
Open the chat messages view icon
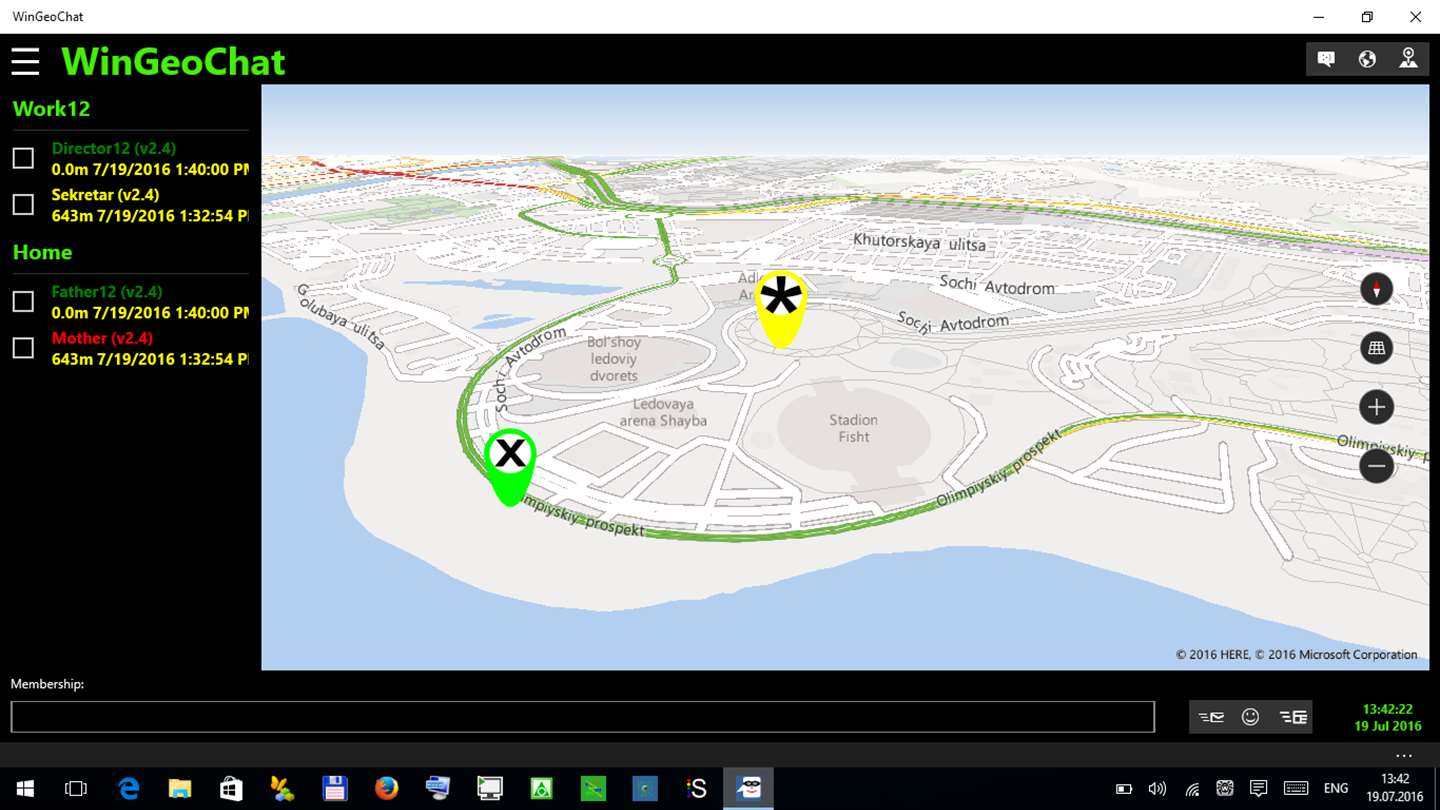[x=1326, y=59]
